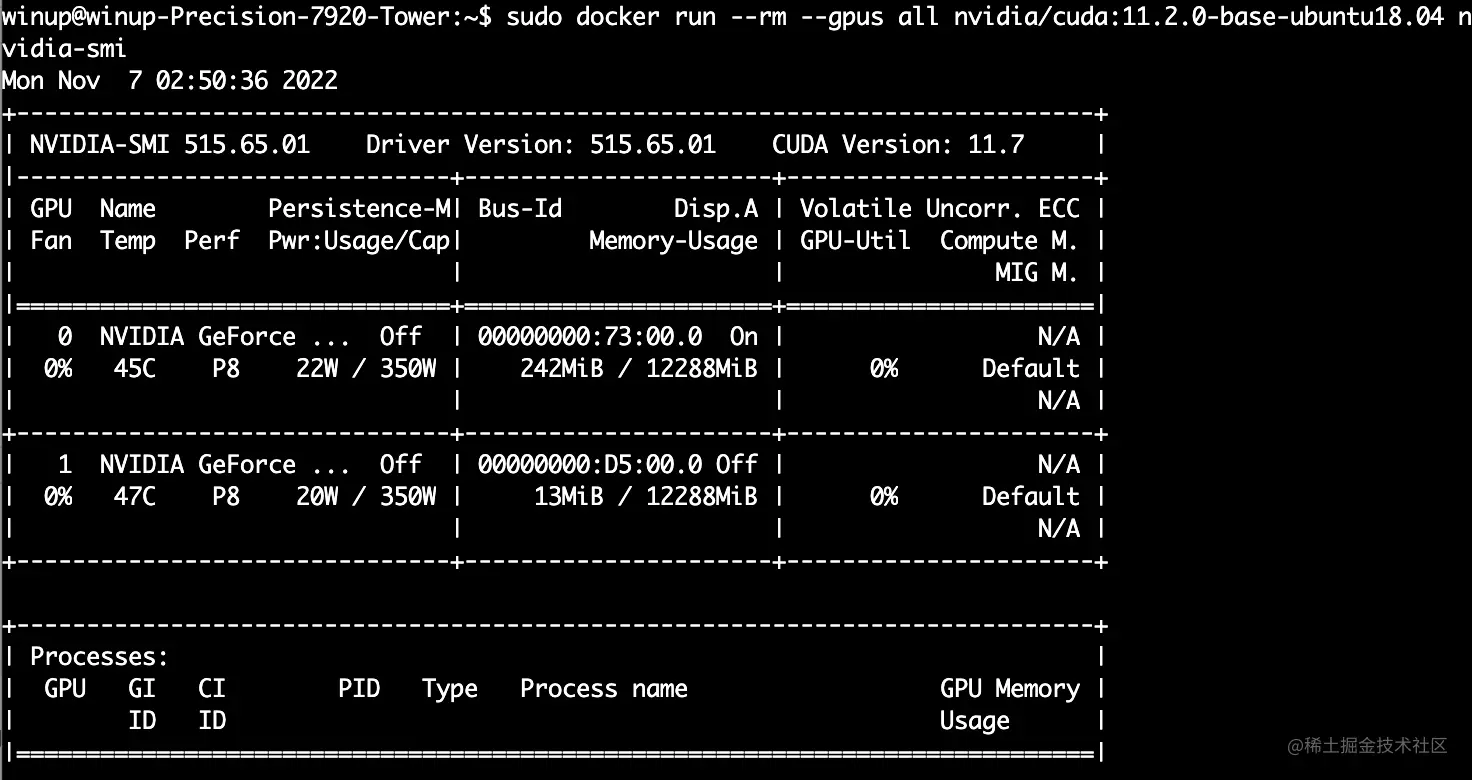Click 'CI' column header in Processes

[212, 689]
